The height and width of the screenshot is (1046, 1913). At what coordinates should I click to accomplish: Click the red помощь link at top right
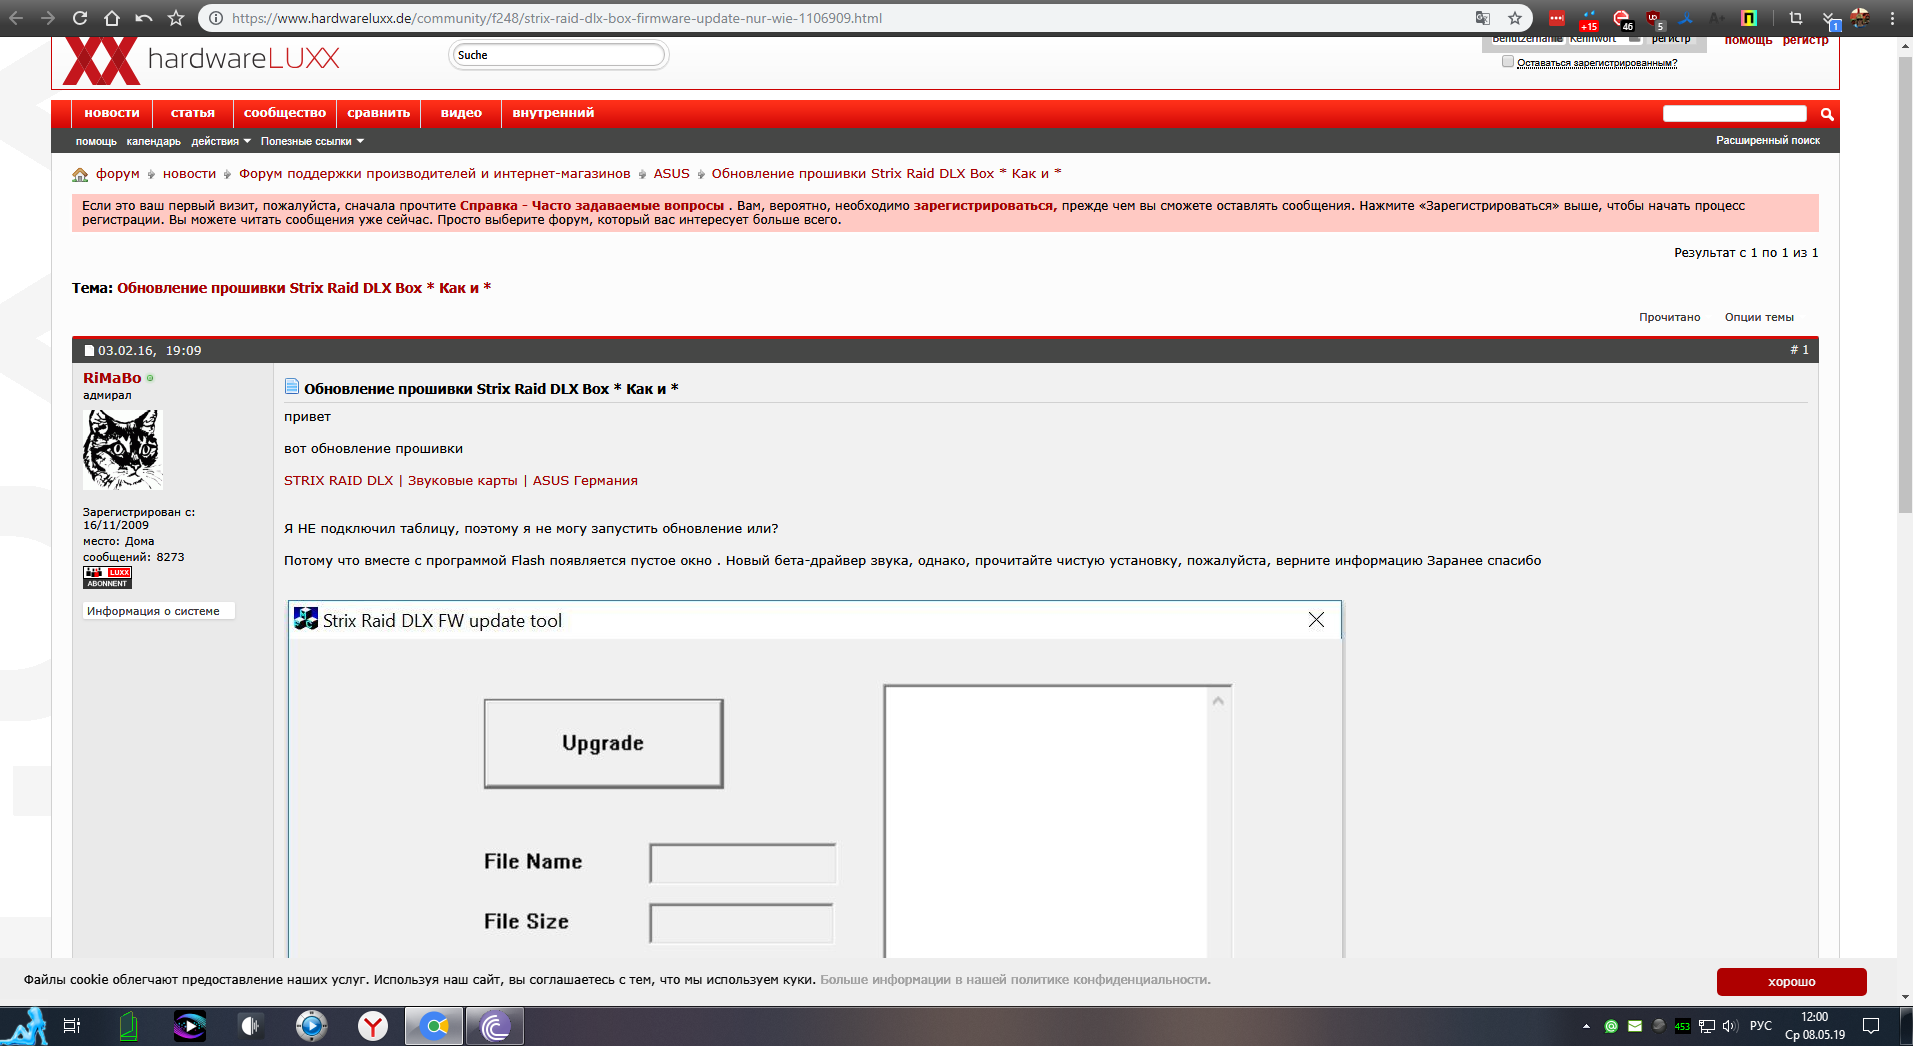(1748, 41)
